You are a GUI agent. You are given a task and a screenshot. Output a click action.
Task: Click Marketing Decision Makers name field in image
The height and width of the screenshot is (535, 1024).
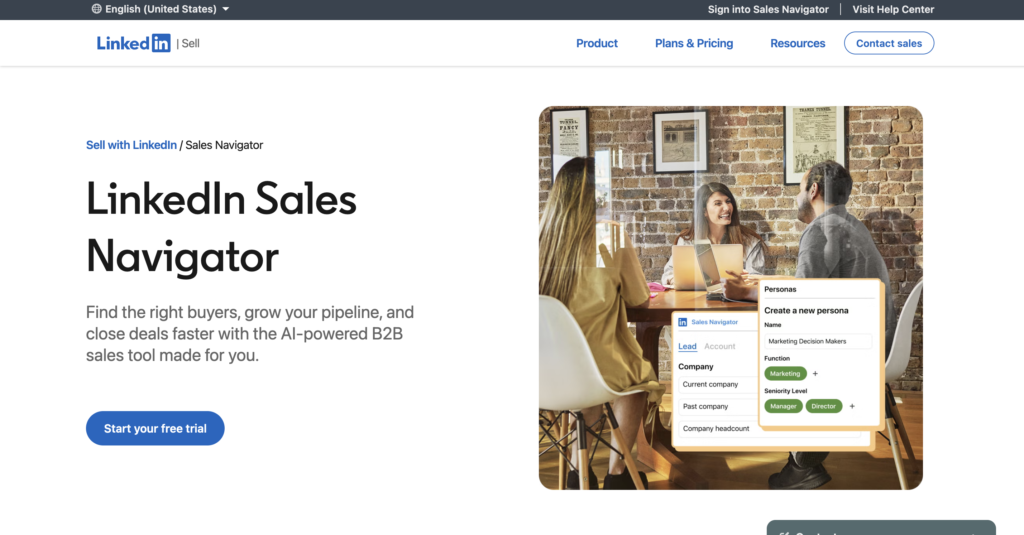coord(818,341)
